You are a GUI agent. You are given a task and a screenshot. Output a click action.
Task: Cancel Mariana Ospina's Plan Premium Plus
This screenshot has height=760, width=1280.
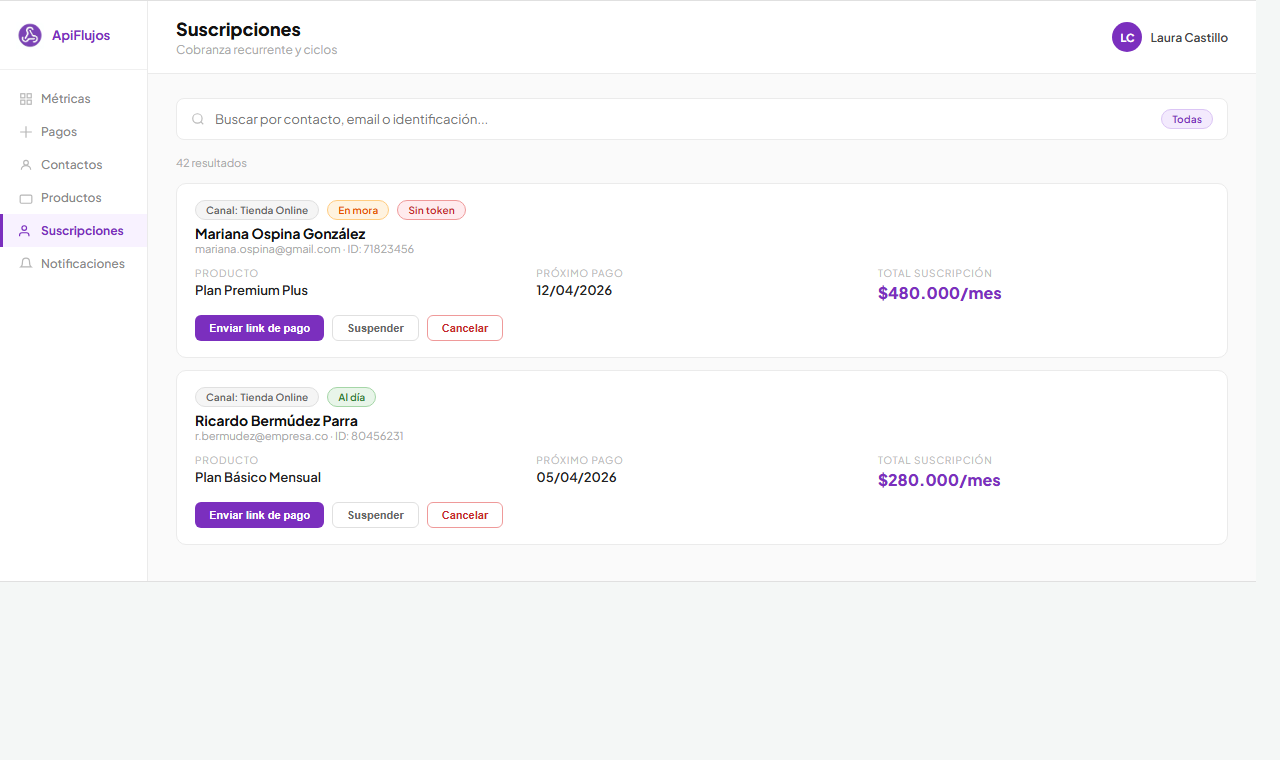(x=464, y=328)
